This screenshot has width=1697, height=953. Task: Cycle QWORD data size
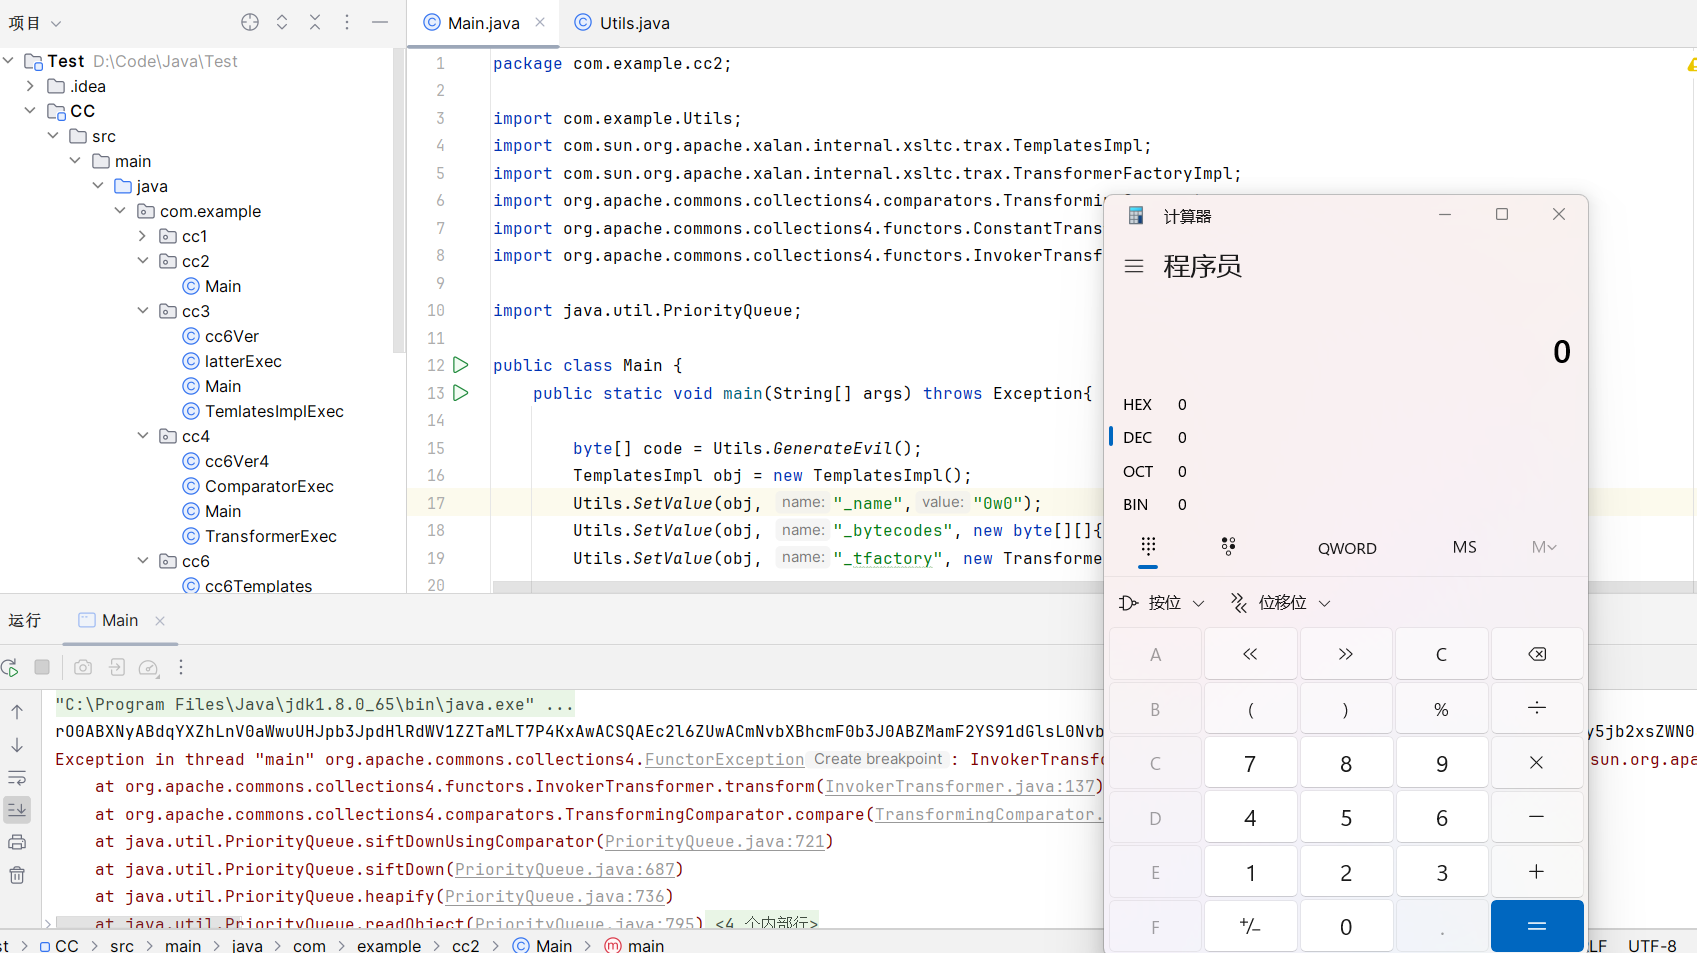click(x=1347, y=548)
